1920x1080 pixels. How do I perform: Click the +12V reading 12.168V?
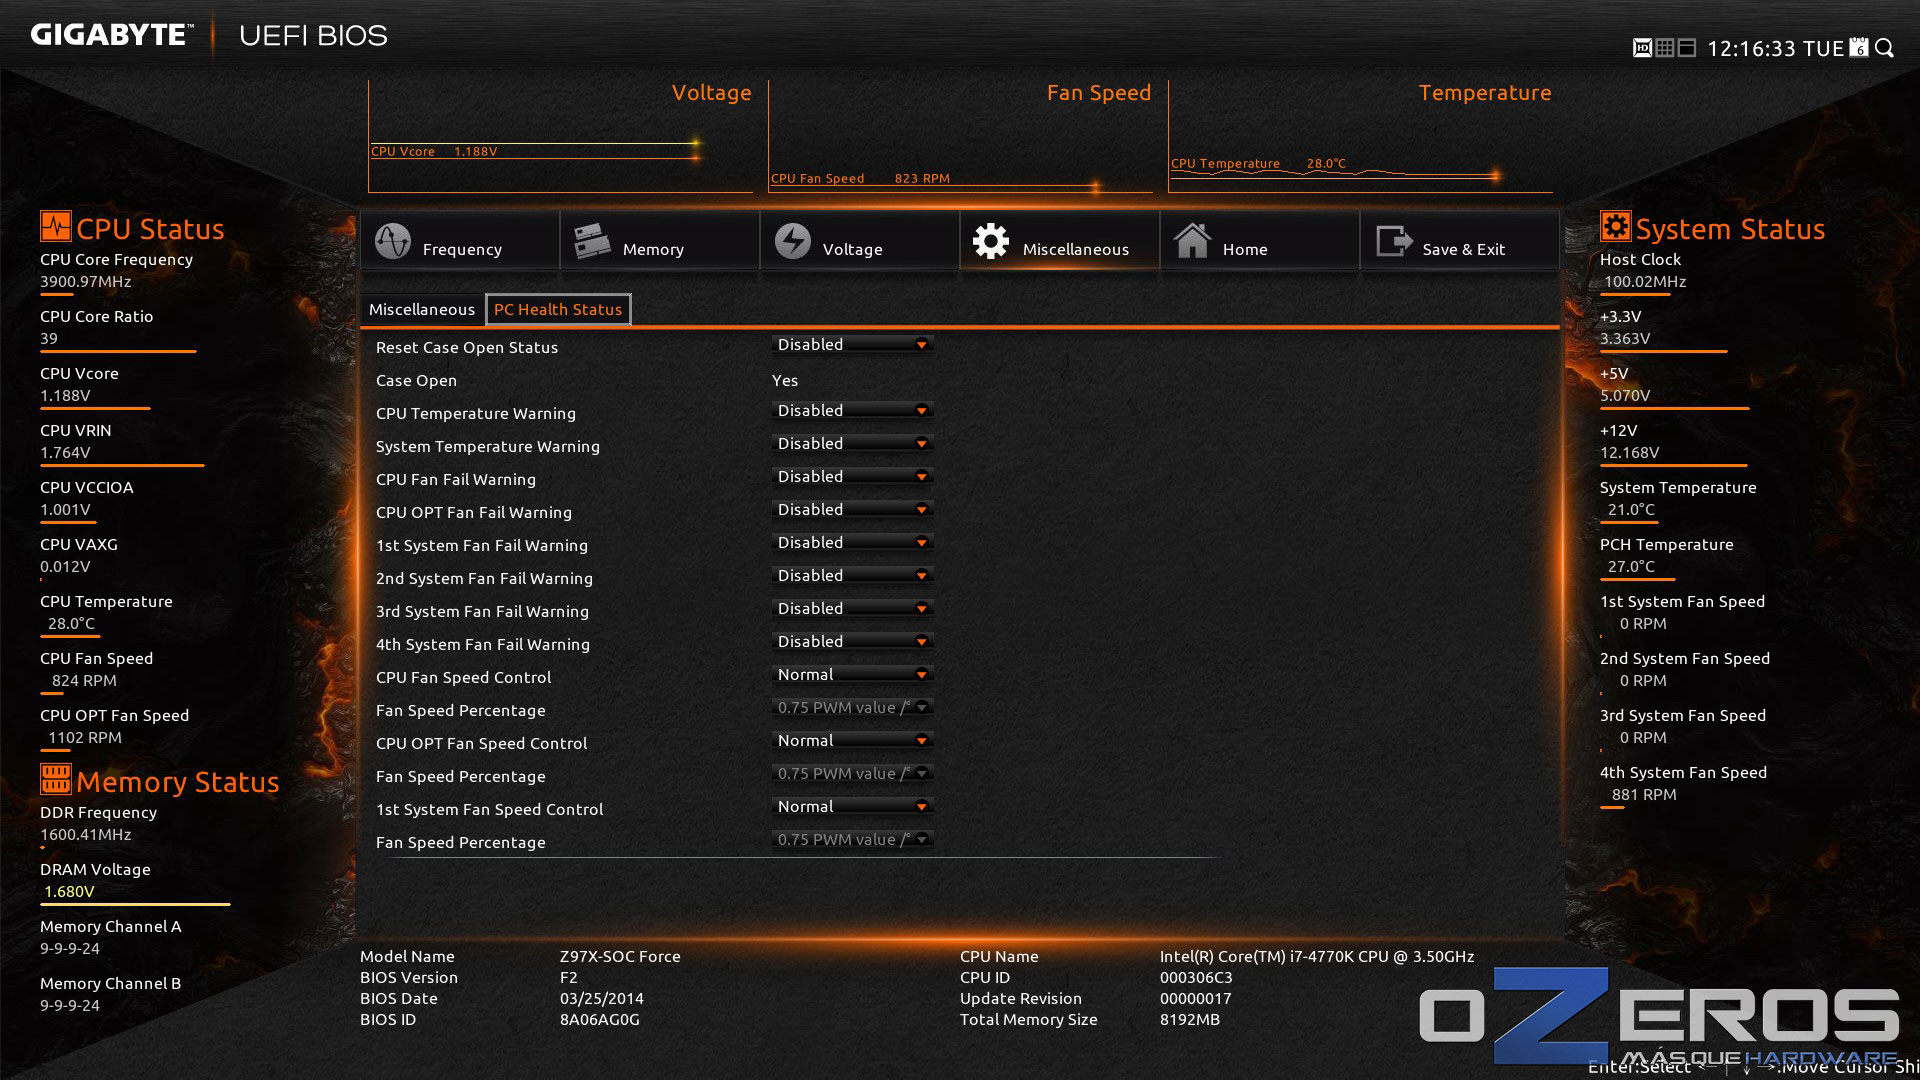point(1629,453)
